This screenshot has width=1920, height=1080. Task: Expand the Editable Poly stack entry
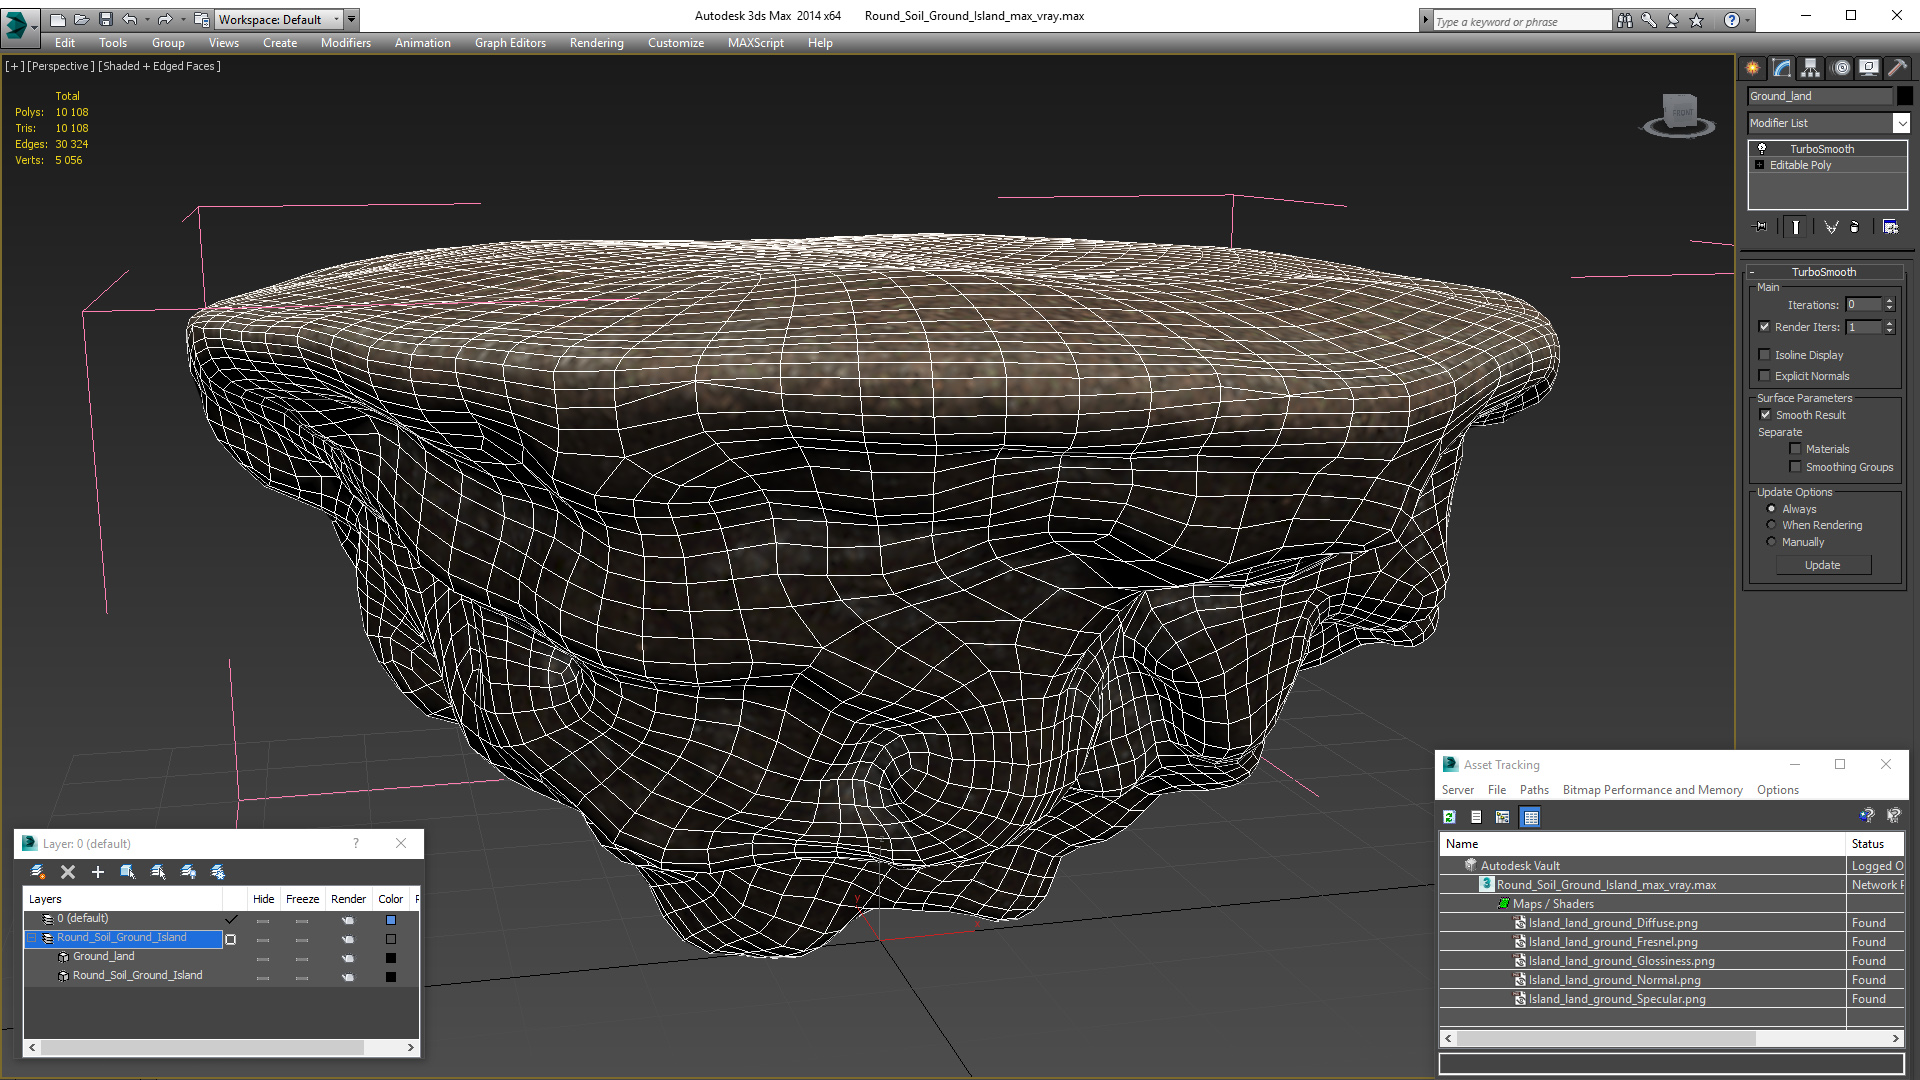point(1759,165)
